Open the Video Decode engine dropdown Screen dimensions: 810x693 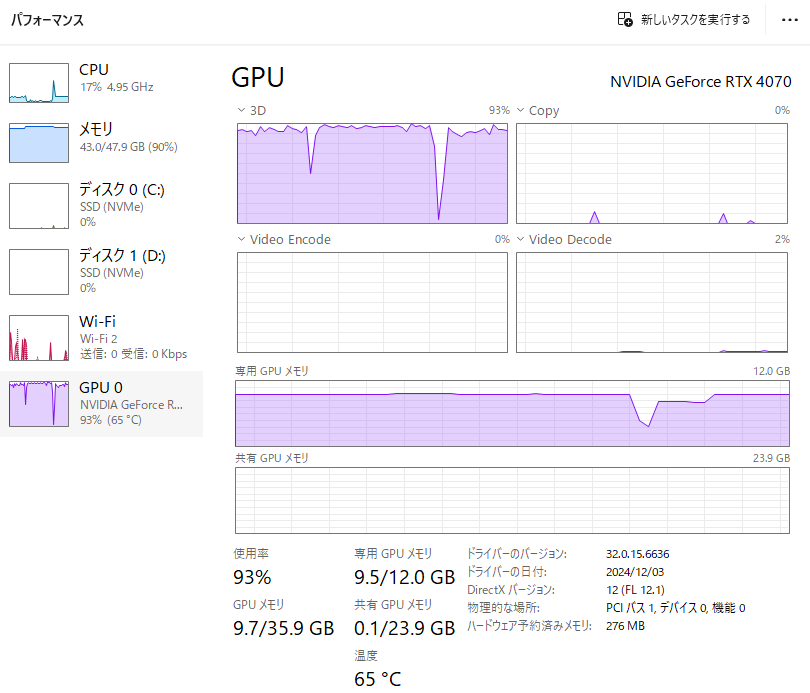521,240
